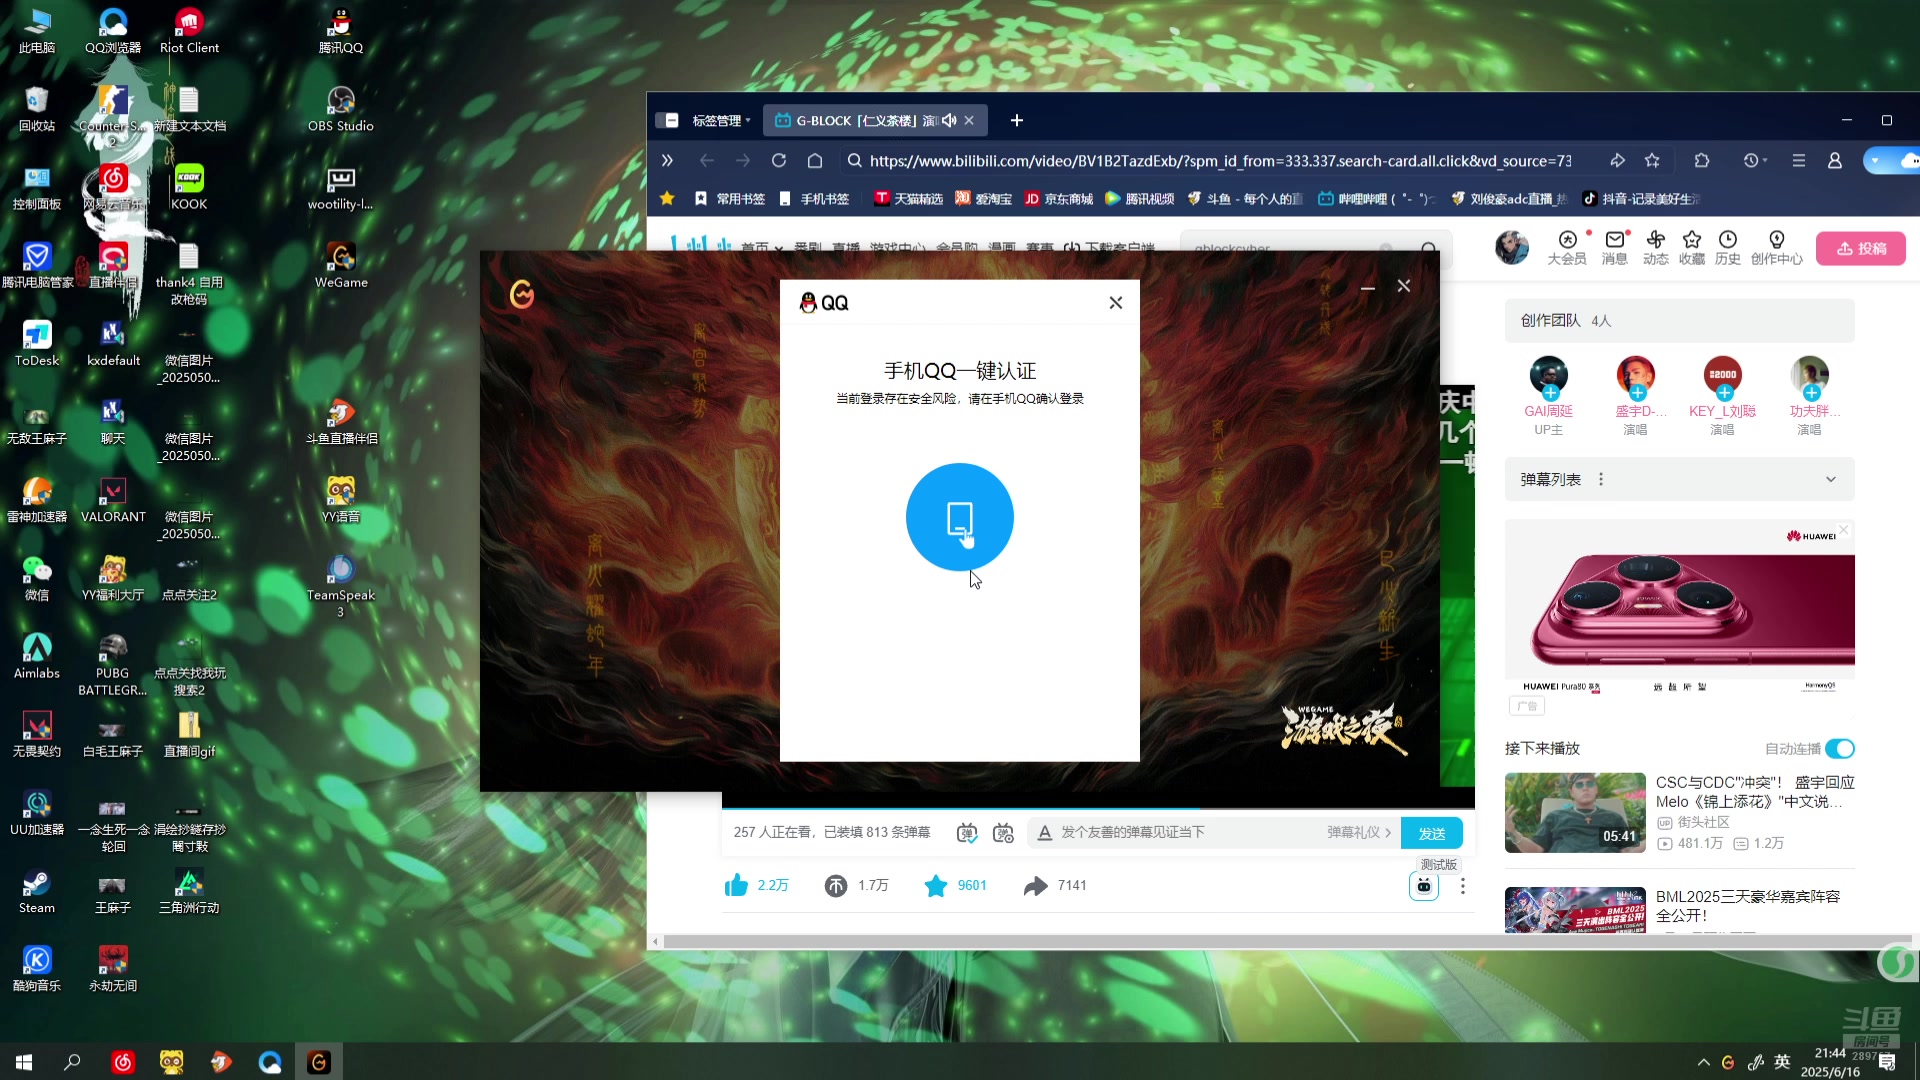
Task: Mute the G-BLOCK tab audio icon
Action: coord(949,121)
